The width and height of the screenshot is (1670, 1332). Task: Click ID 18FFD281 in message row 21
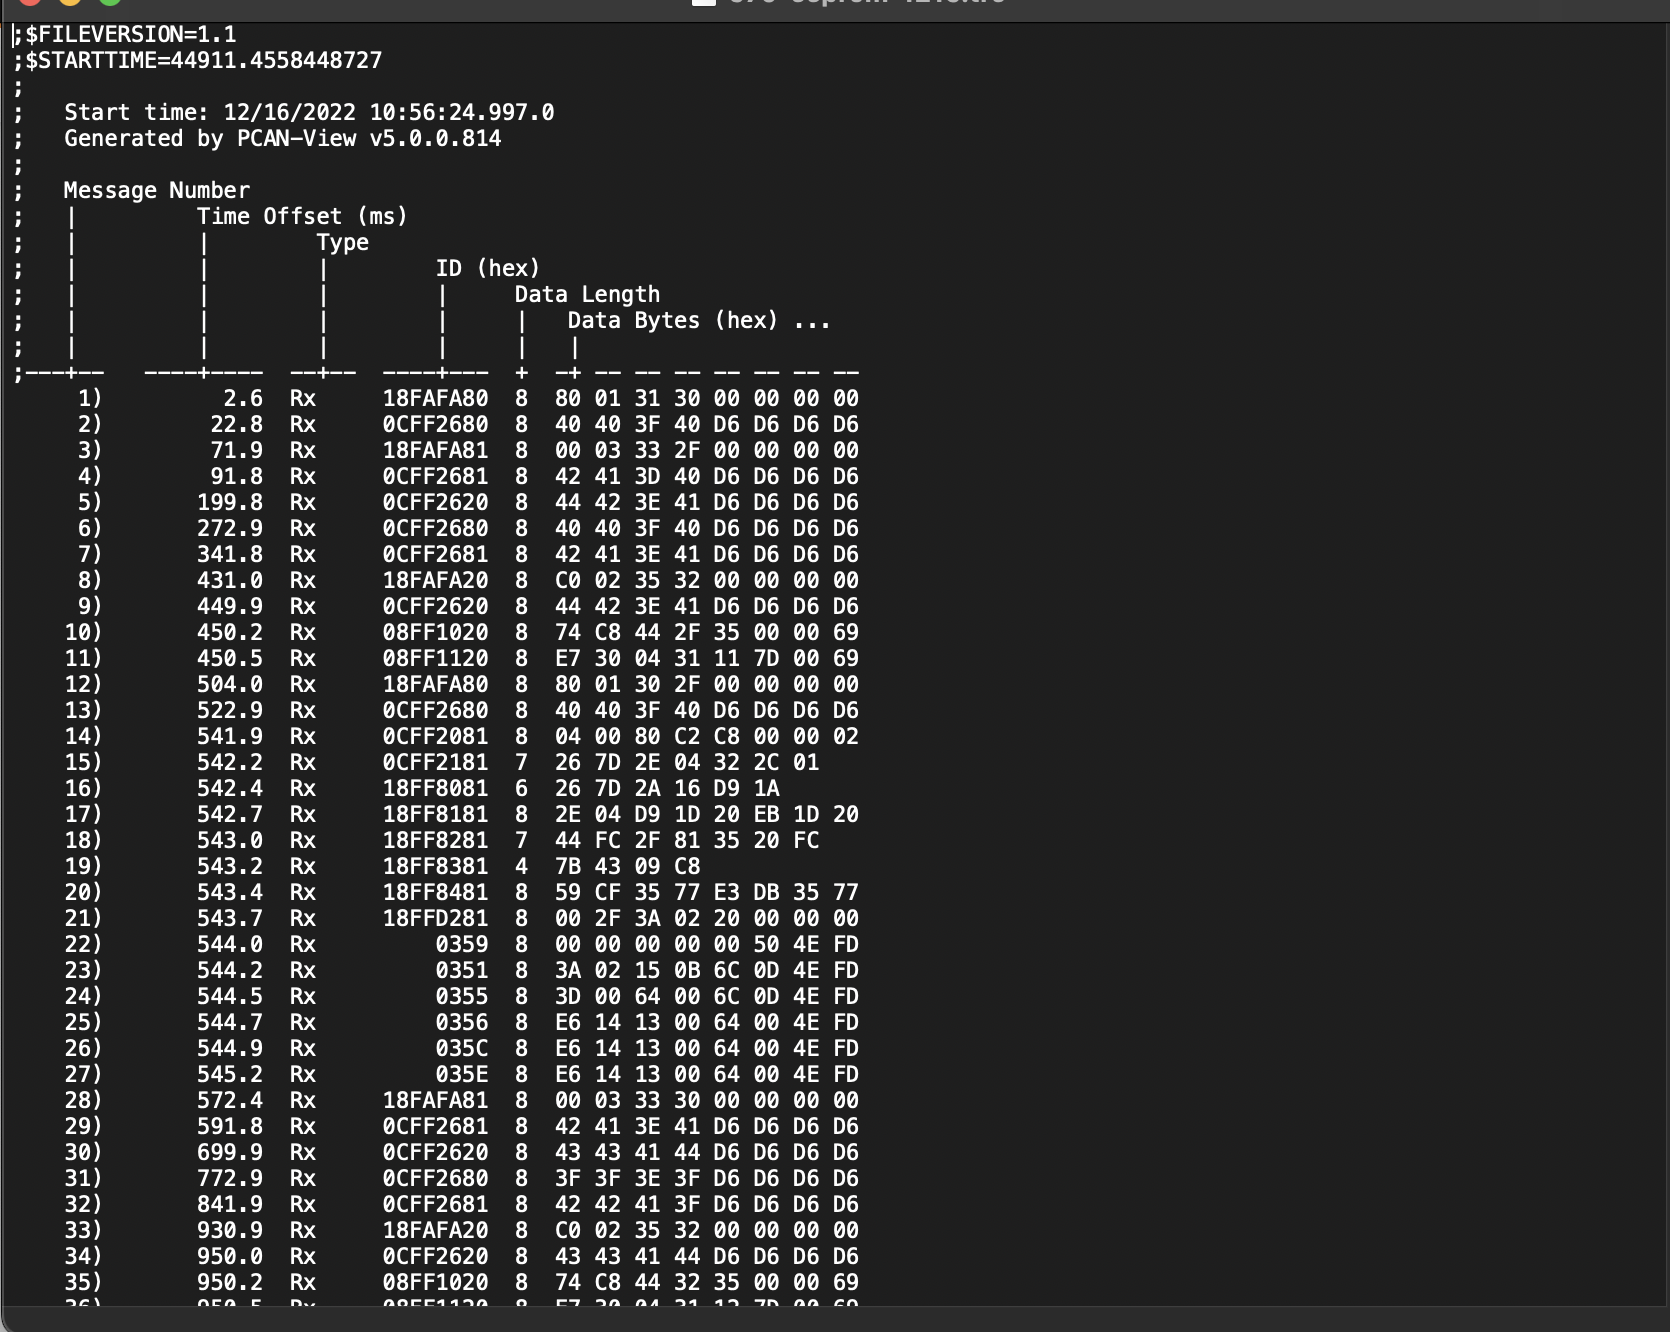[x=435, y=919]
